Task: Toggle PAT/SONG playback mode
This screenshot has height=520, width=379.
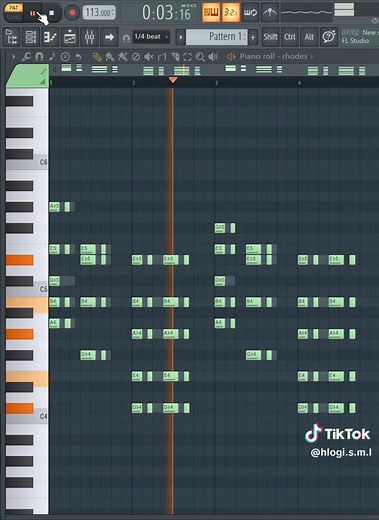Action: click(14, 13)
